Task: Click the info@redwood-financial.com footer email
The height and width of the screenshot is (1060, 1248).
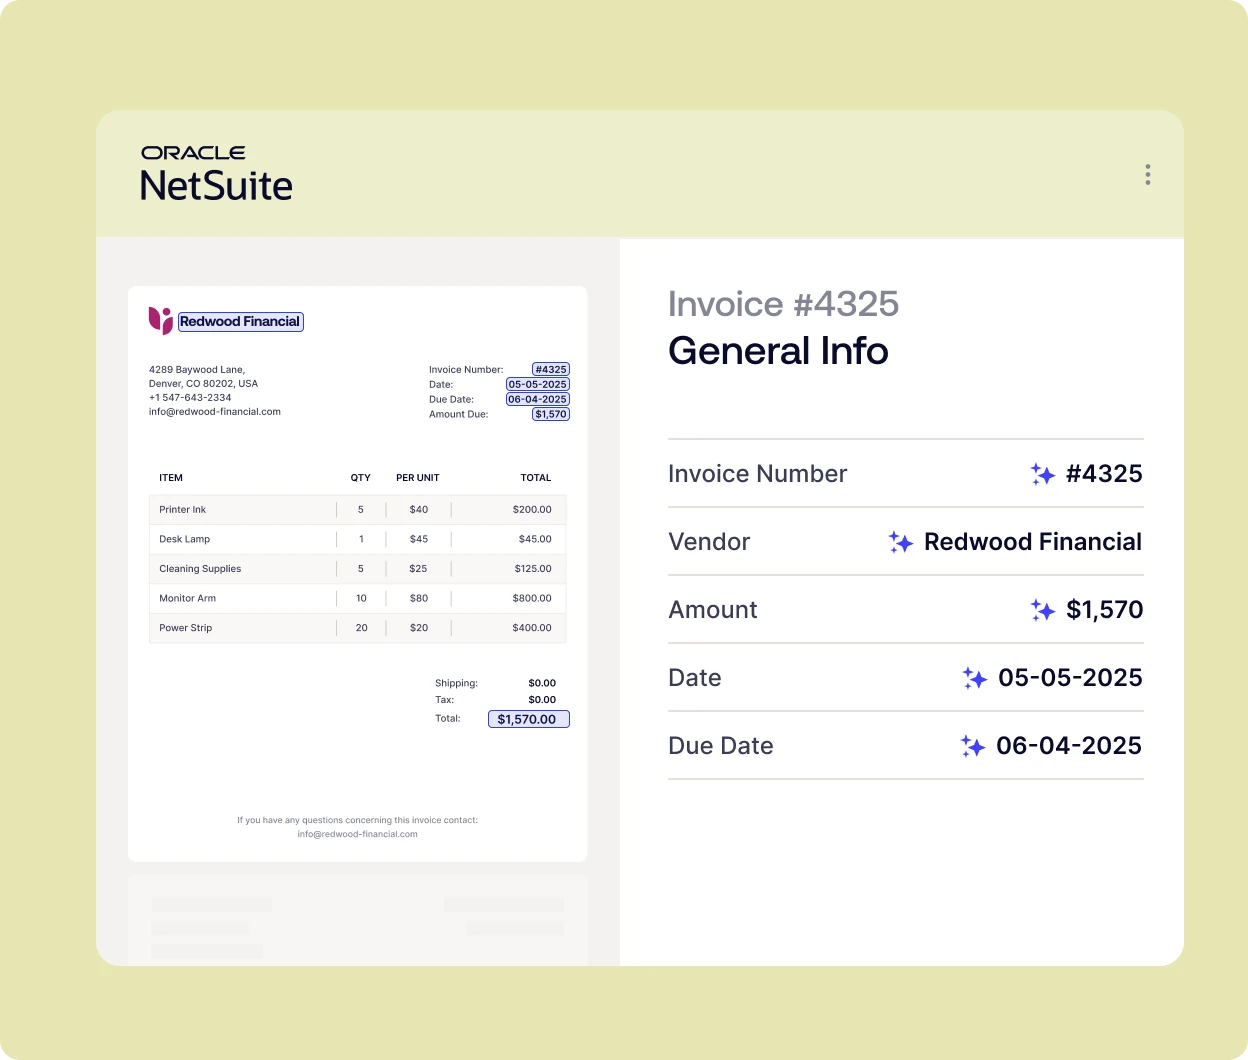Action: (x=357, y=834)
